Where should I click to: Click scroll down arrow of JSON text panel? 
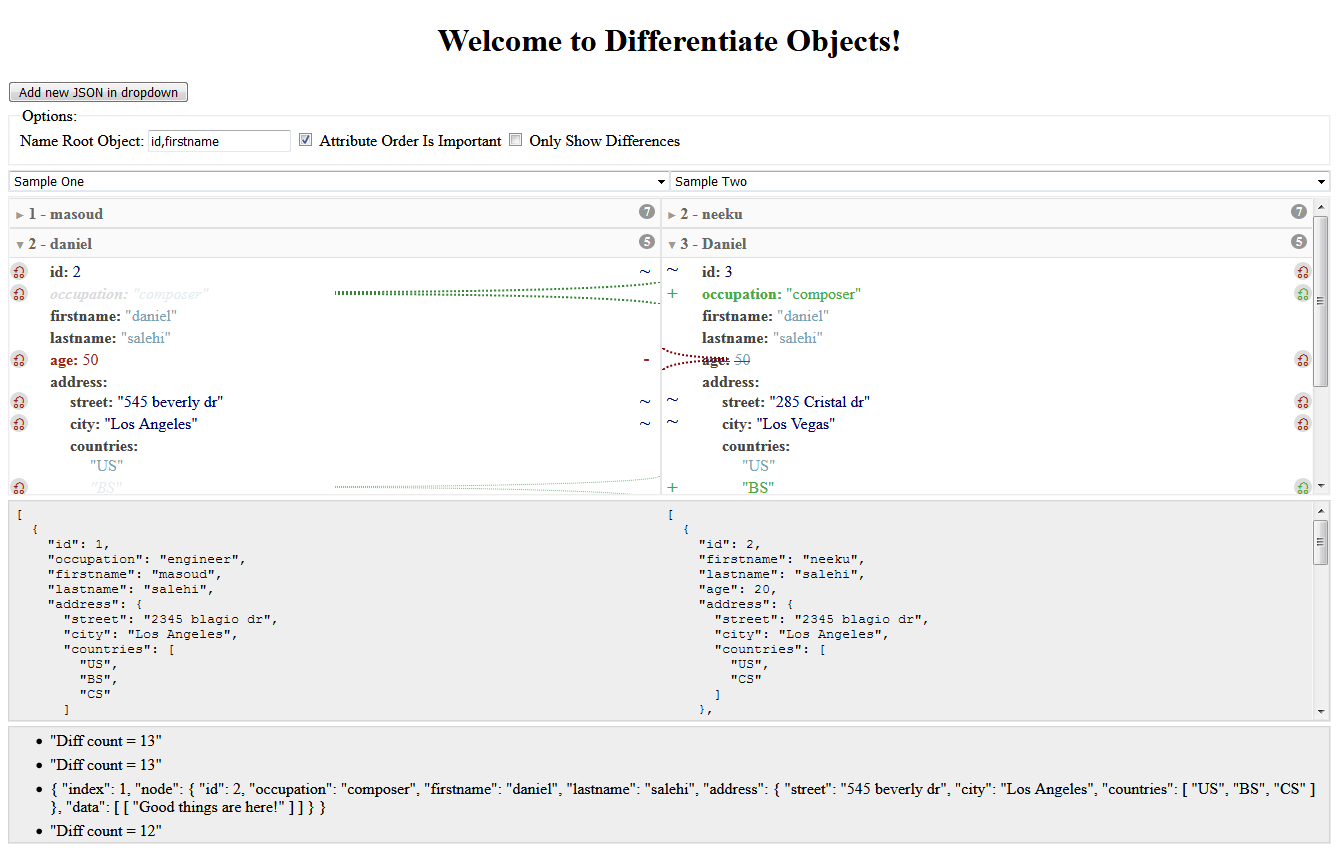(1321, 711)
